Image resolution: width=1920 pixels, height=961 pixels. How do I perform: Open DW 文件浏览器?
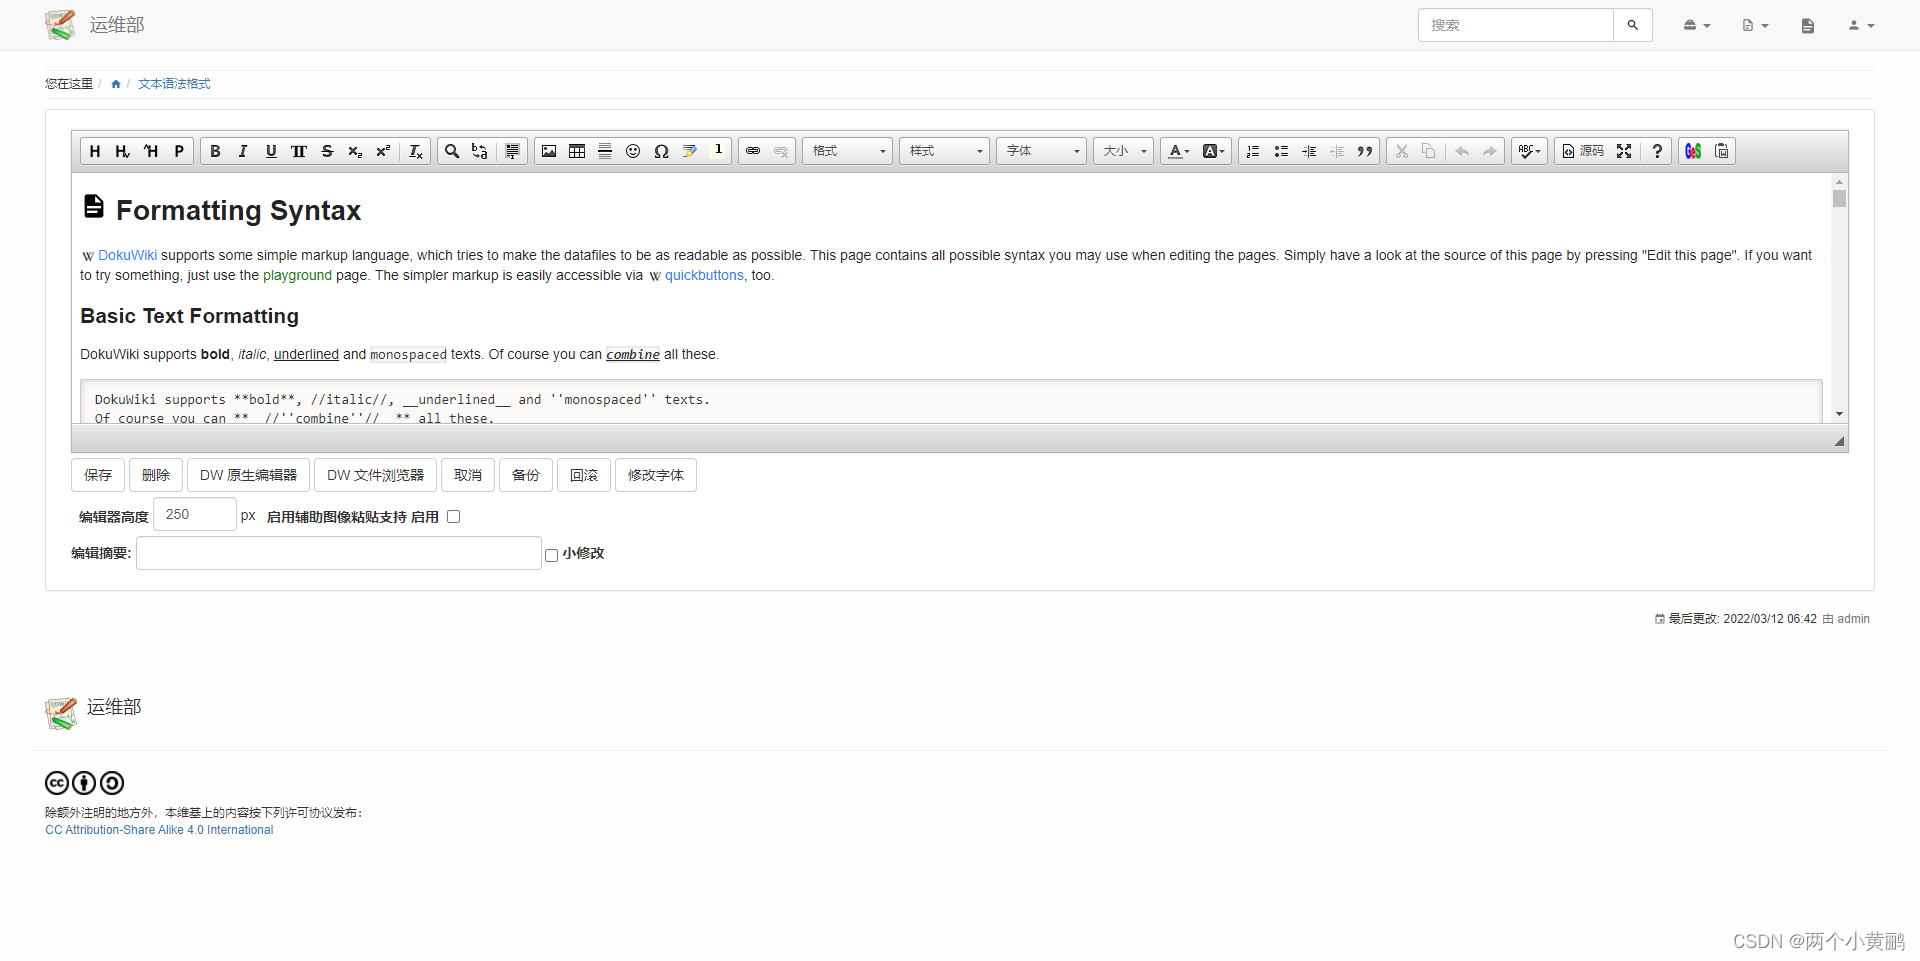point(375,475)
